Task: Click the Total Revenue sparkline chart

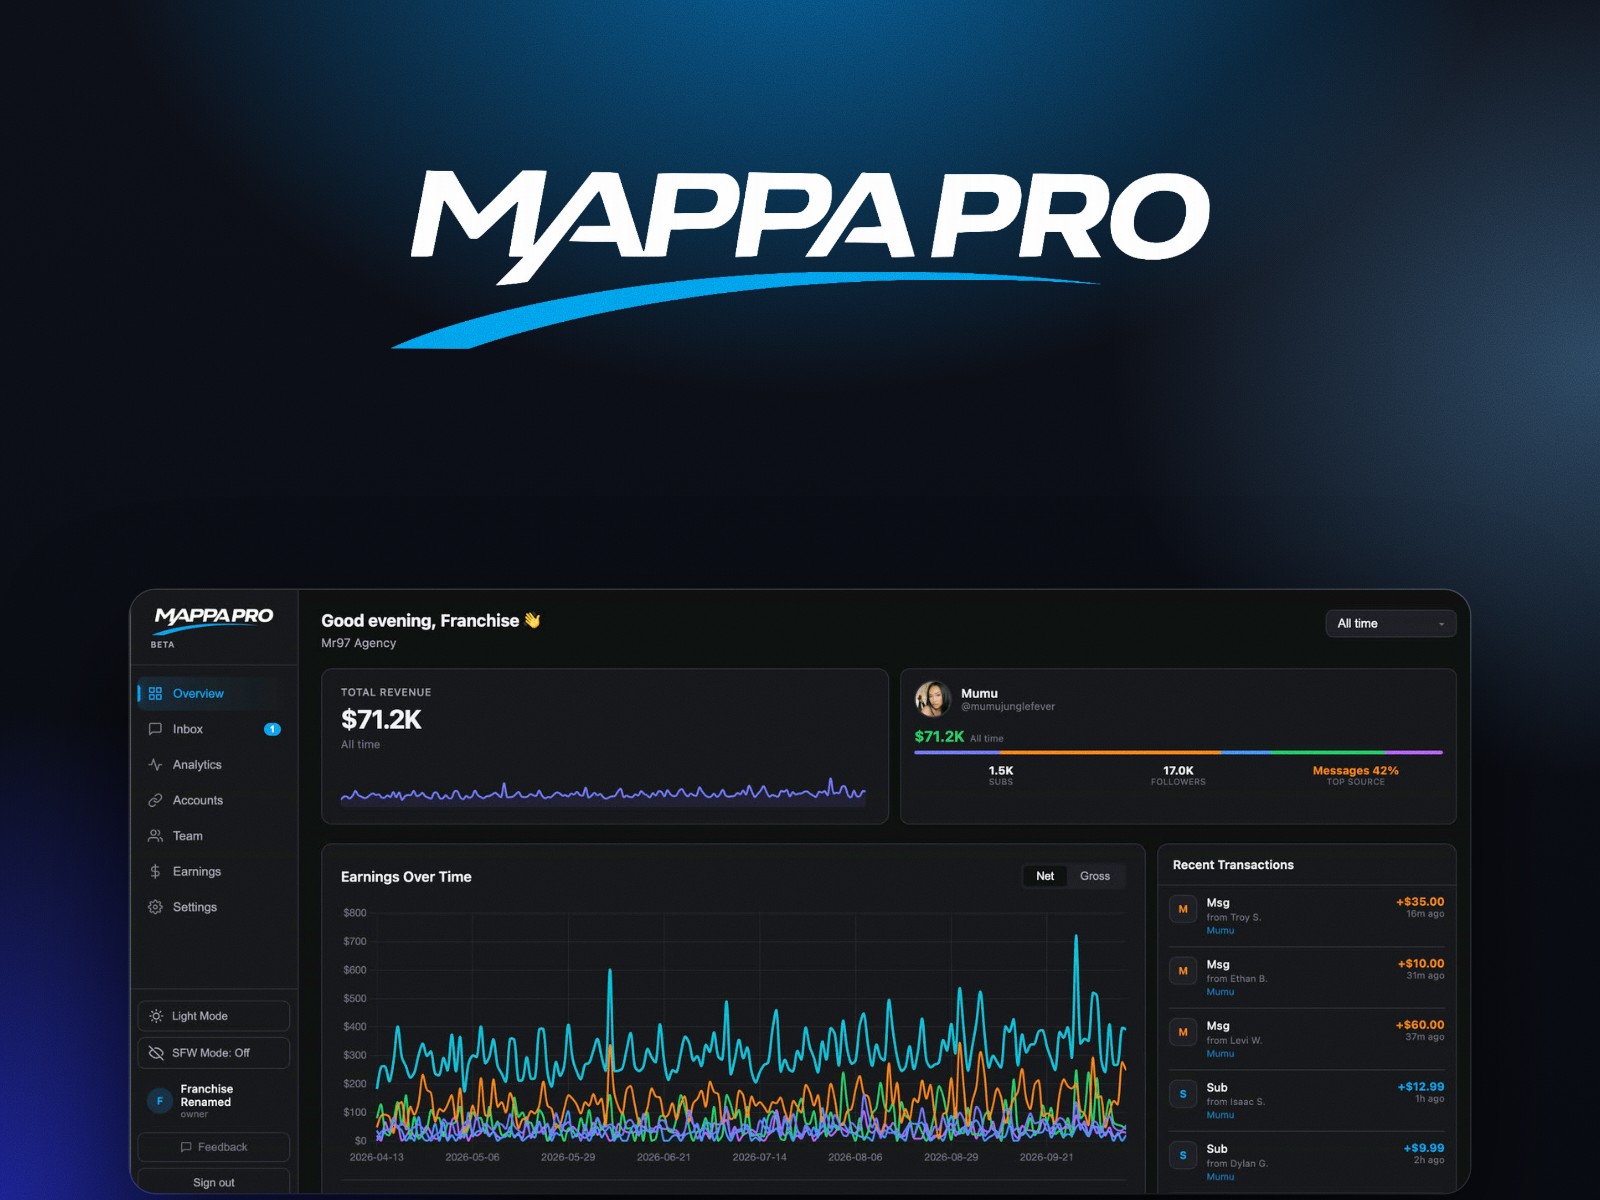Action: (x=603, y=792)
